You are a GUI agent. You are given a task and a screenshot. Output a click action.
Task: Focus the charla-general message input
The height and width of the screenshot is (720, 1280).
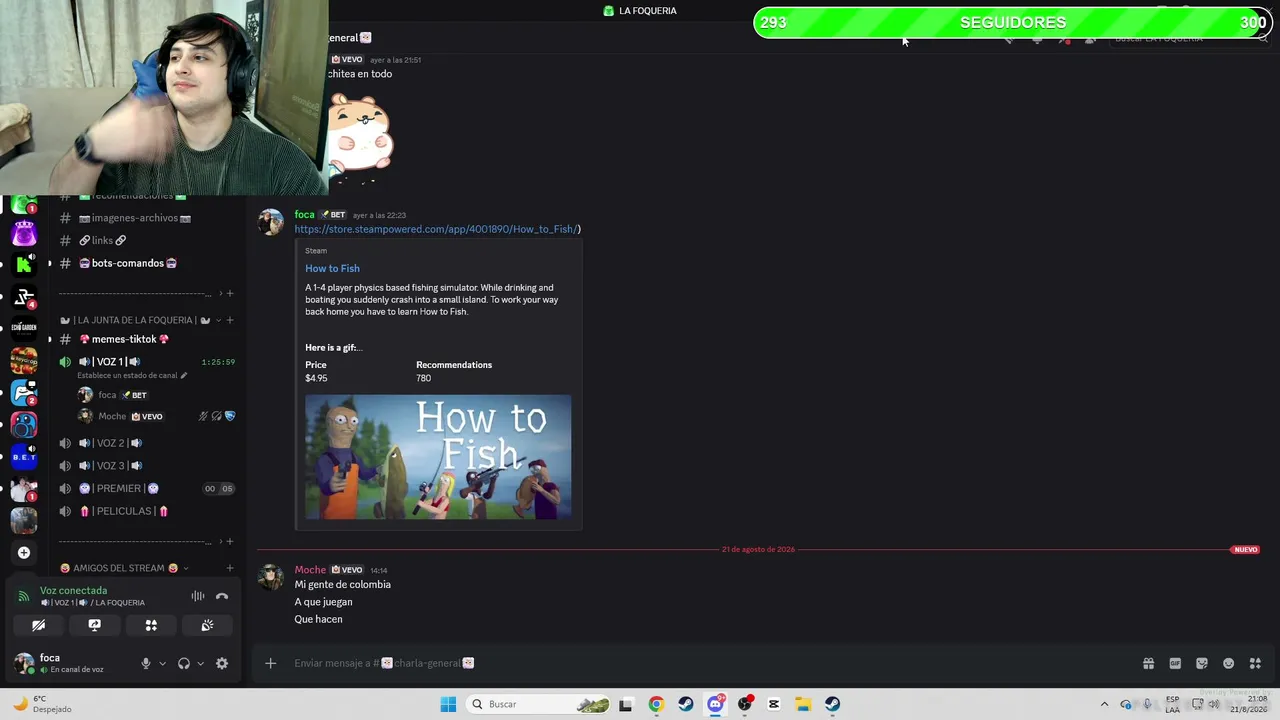click(710, 663)
